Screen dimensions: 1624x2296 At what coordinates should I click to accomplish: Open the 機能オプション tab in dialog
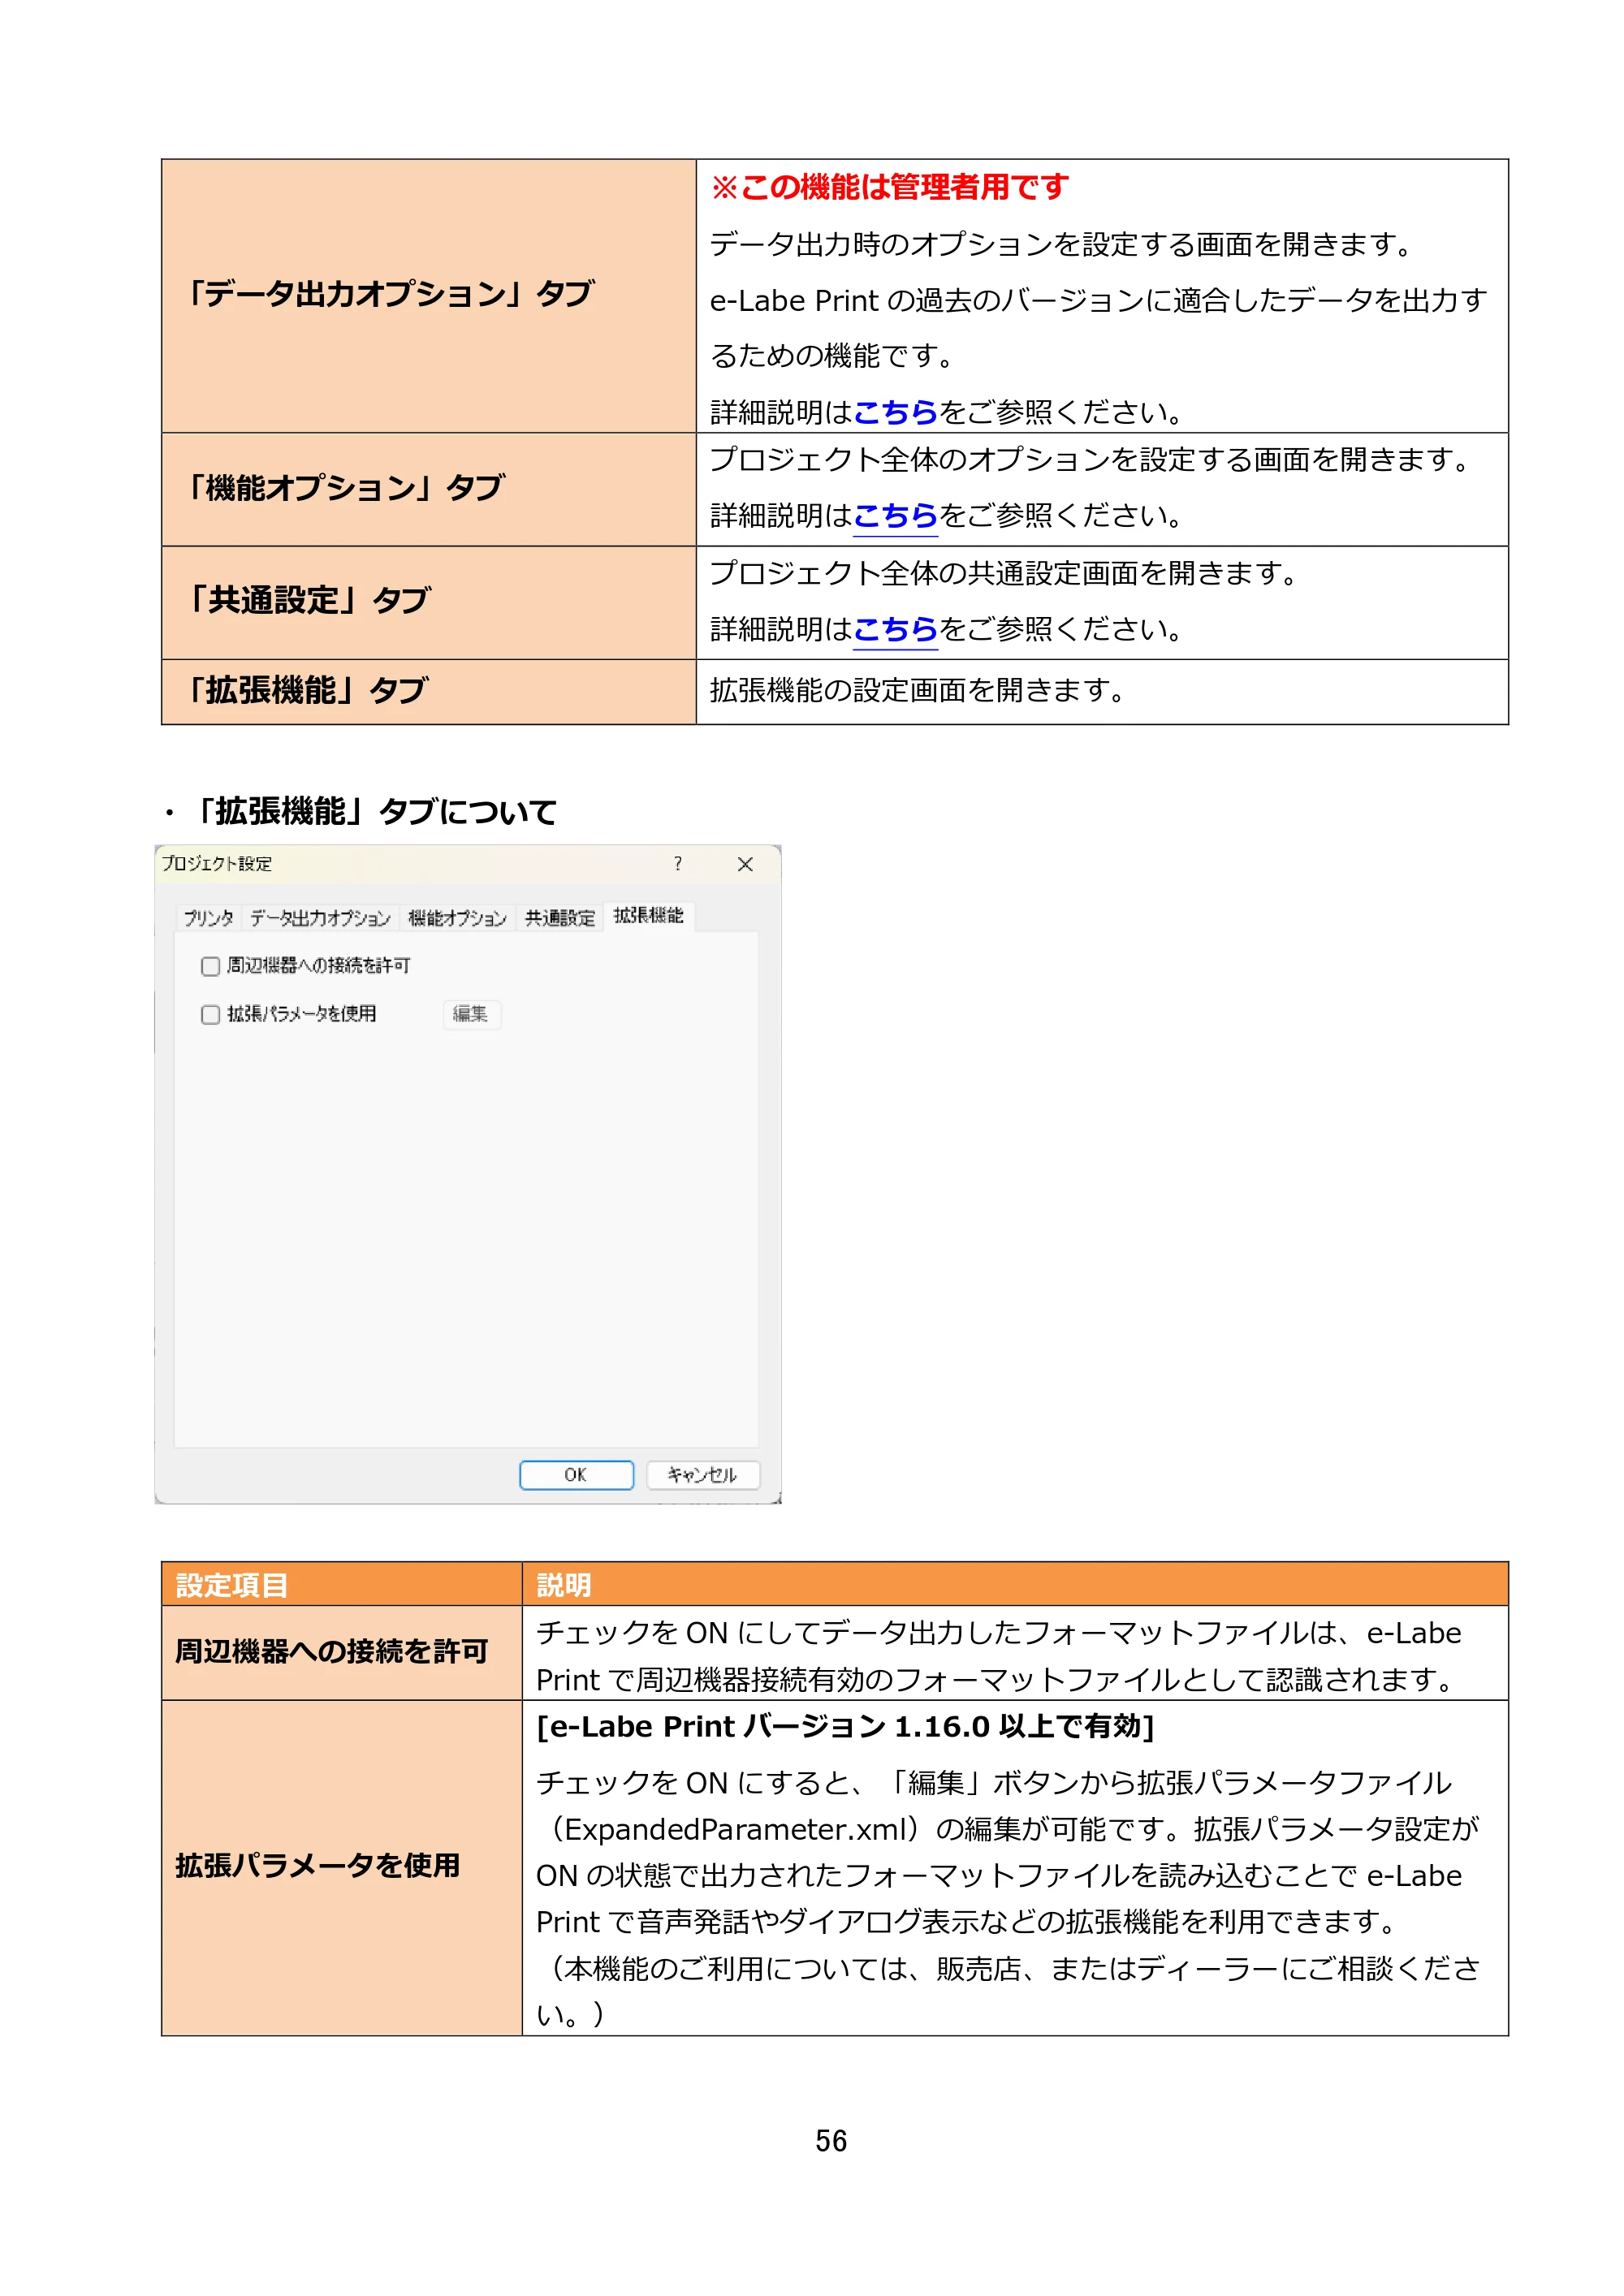pos(457,918)
